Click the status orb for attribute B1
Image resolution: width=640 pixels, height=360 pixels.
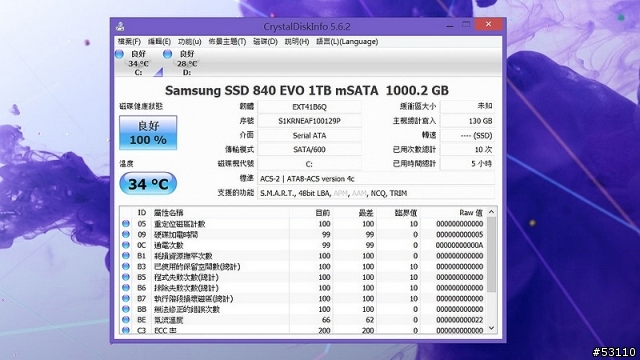point(126,256)
